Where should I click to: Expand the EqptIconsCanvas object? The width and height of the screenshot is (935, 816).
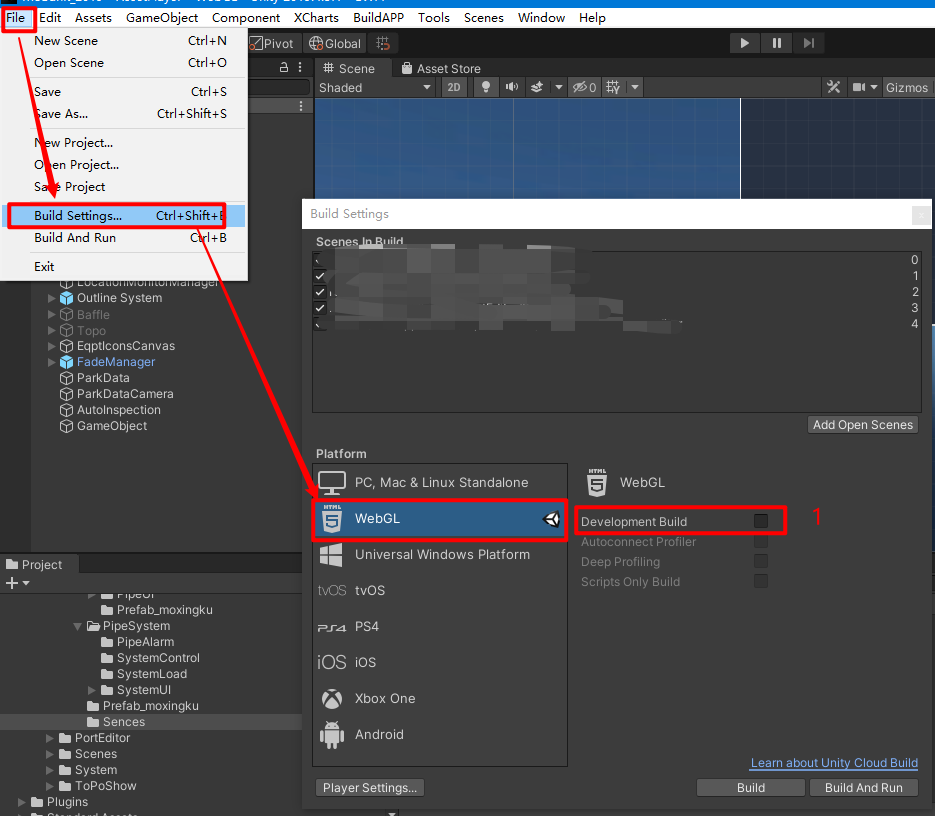point(52,346)
